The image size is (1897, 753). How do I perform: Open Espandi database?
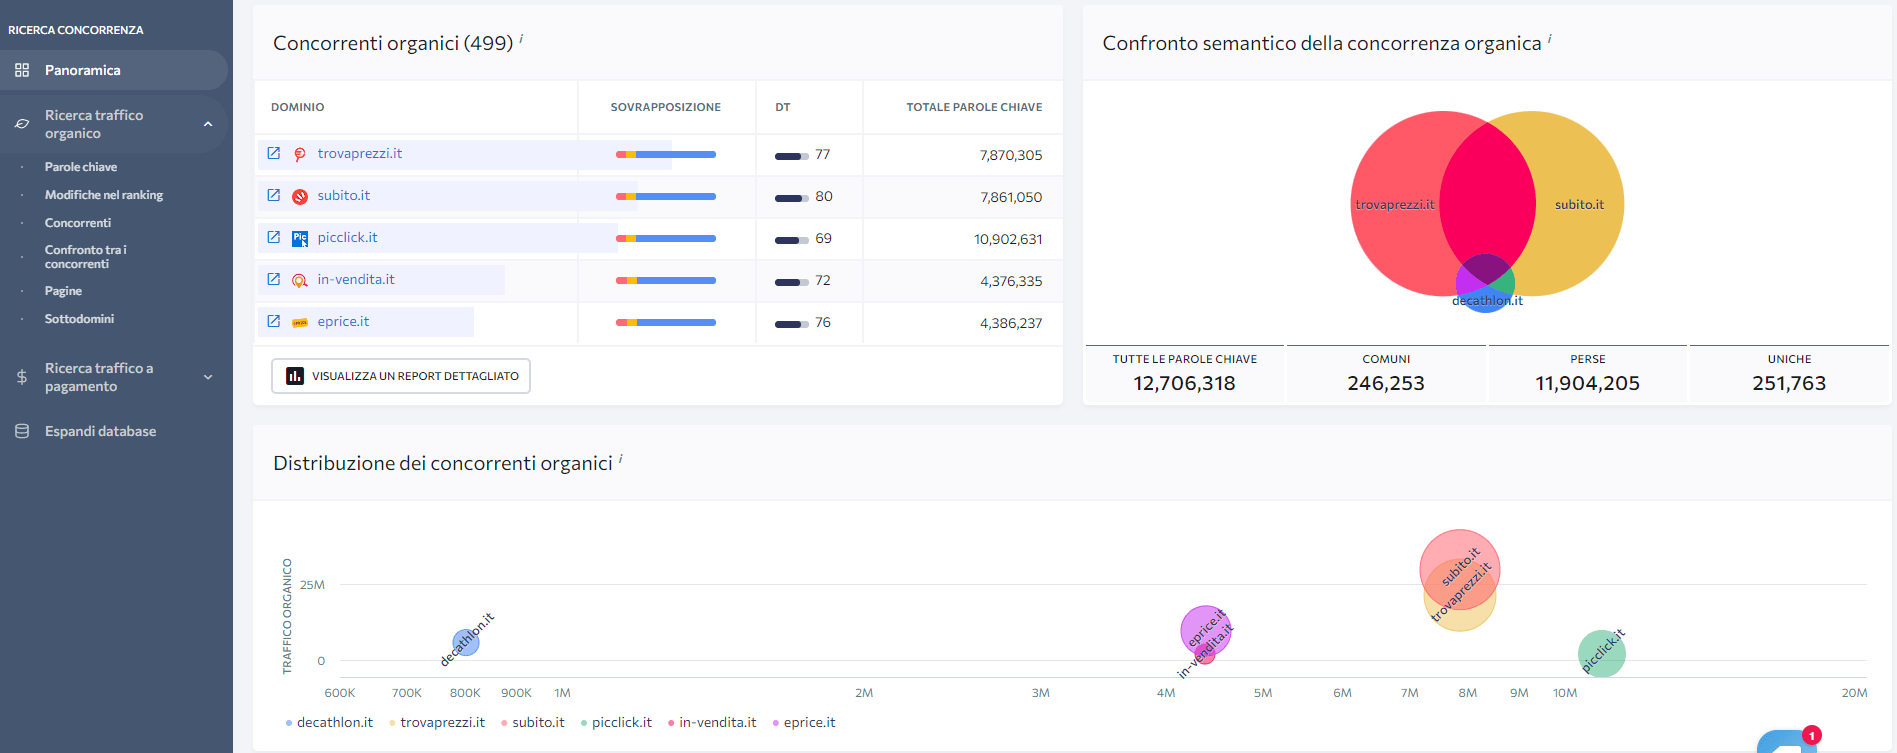(x=100, y=431)
